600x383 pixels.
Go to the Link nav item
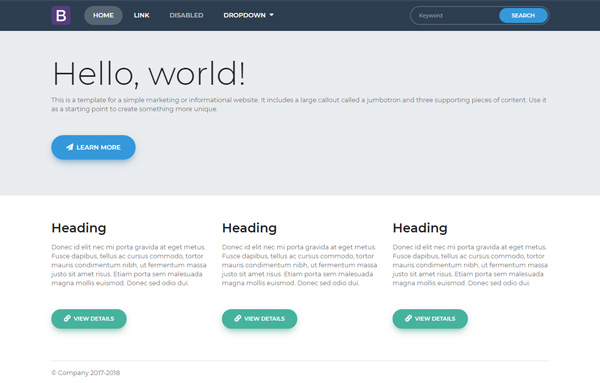click(x=142, y=15)
